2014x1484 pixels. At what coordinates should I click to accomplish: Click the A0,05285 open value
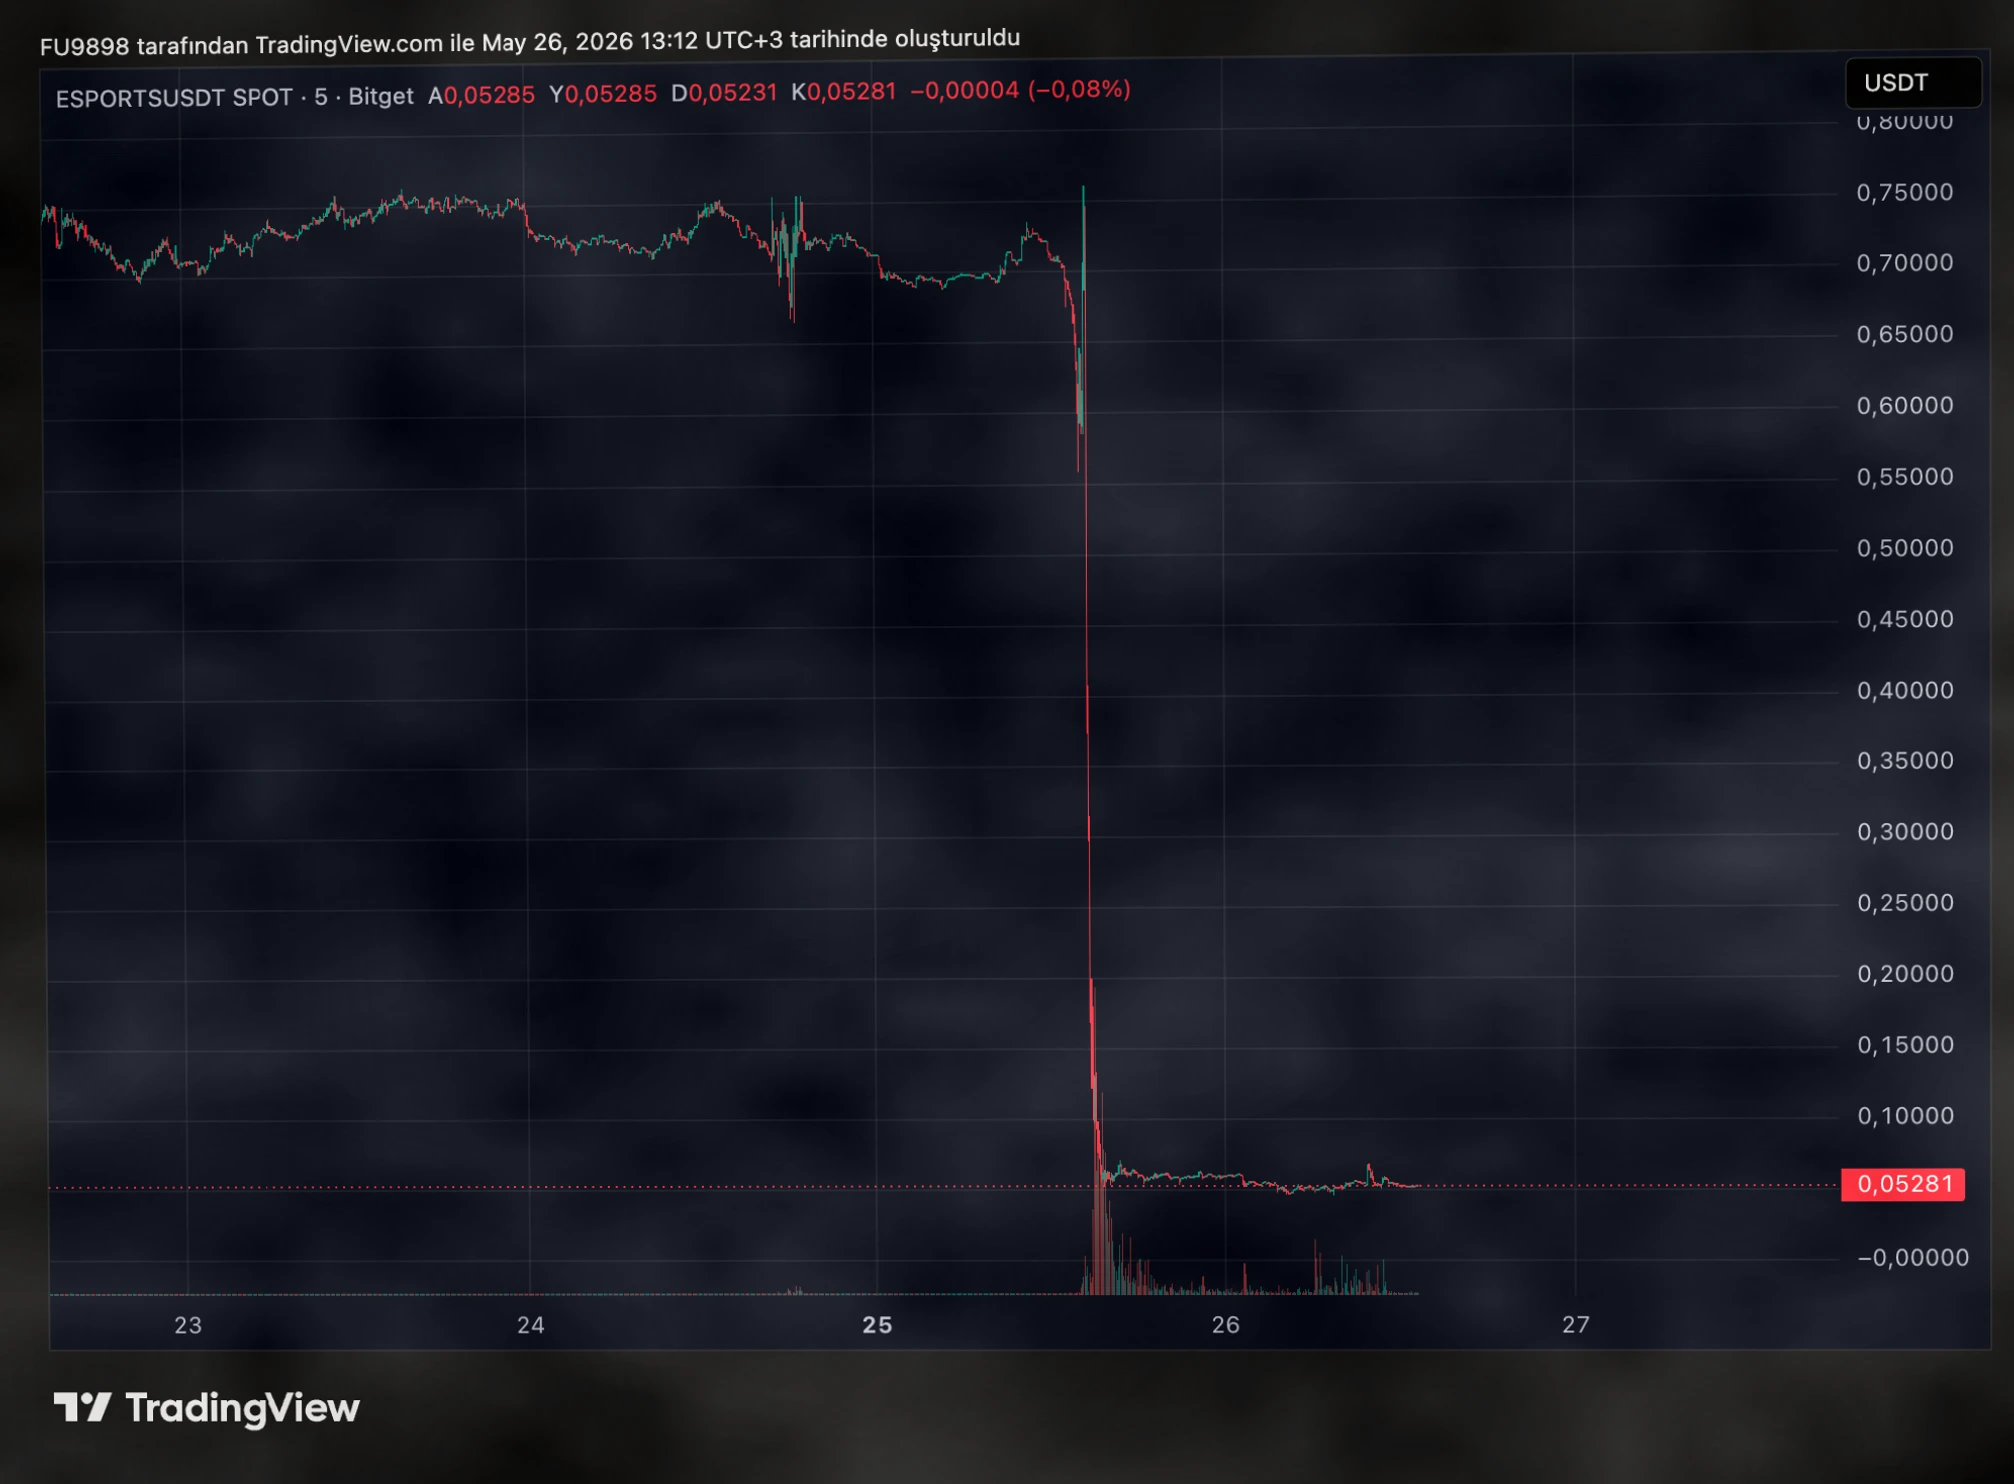click(481, 95)
